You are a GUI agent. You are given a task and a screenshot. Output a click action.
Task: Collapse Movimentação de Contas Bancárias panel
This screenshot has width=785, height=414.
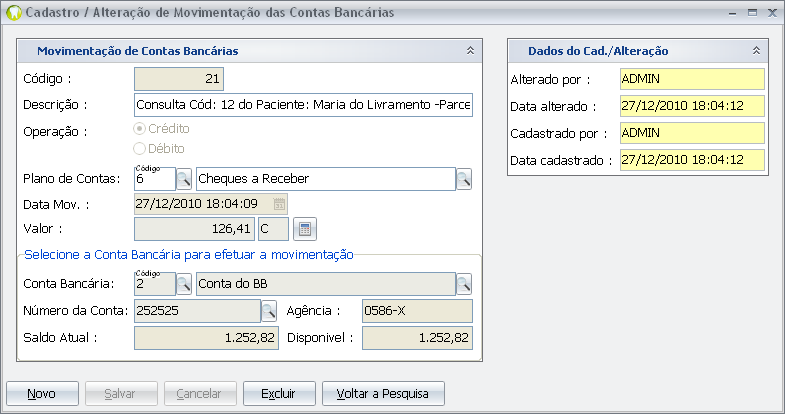470,51
